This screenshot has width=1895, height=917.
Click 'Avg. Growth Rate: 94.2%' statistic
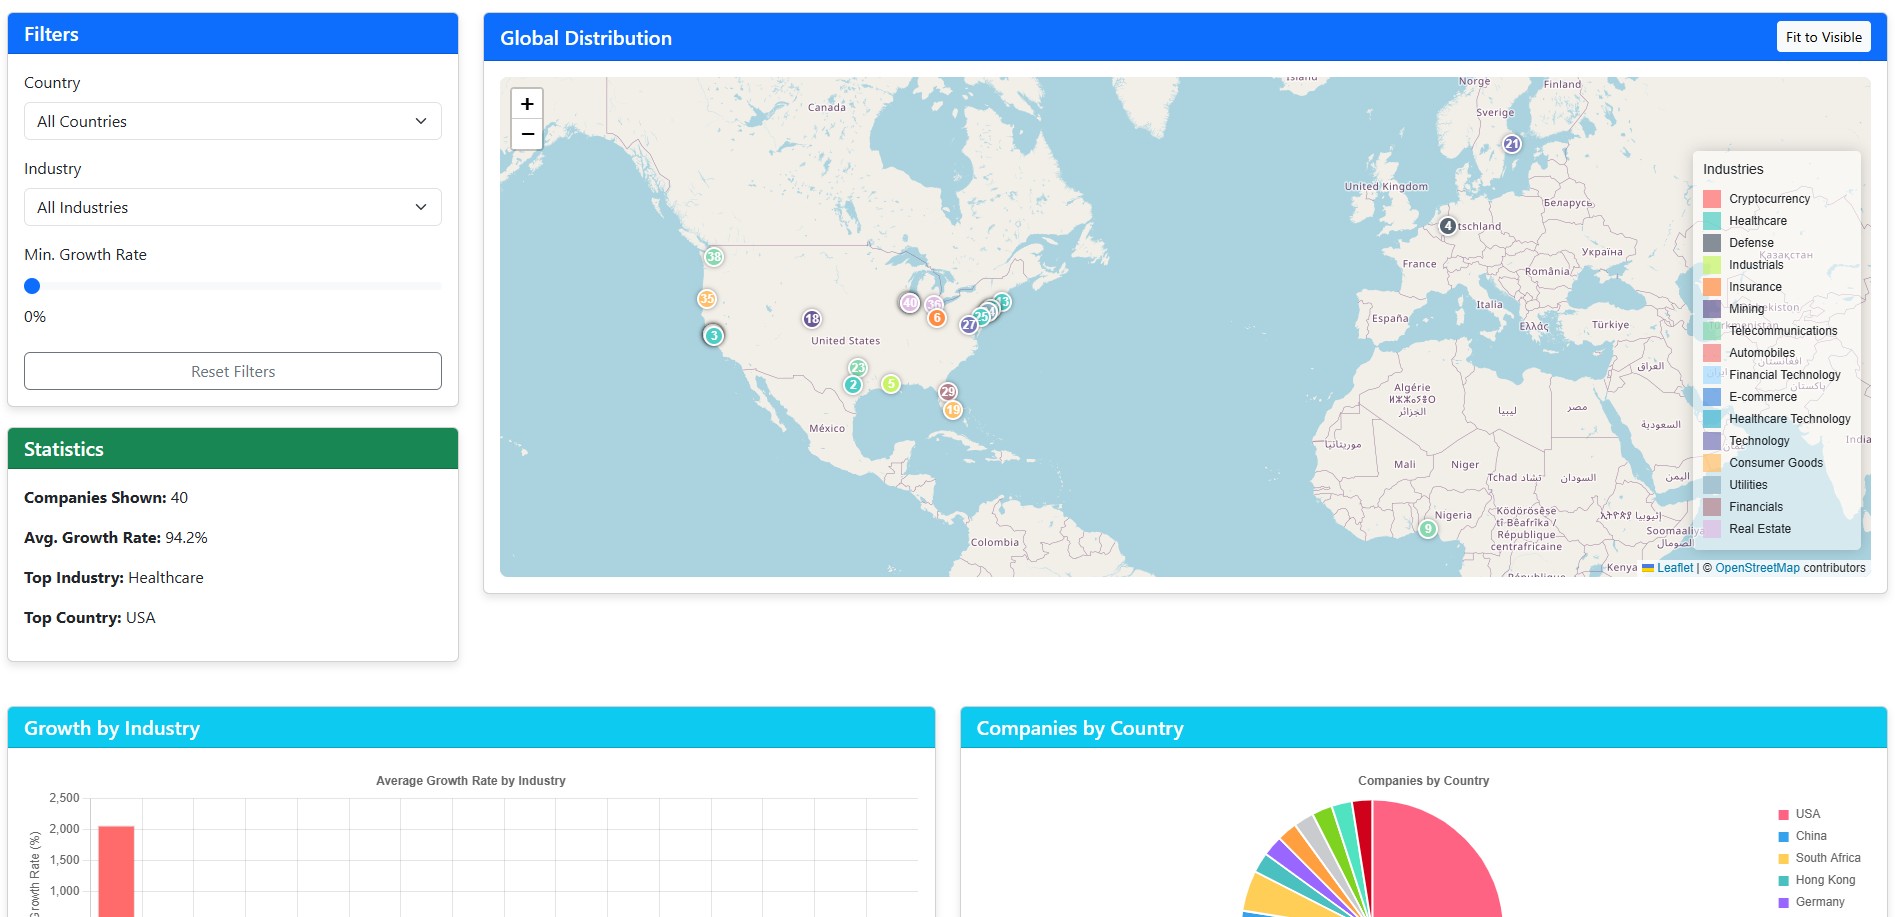point(116,538)
